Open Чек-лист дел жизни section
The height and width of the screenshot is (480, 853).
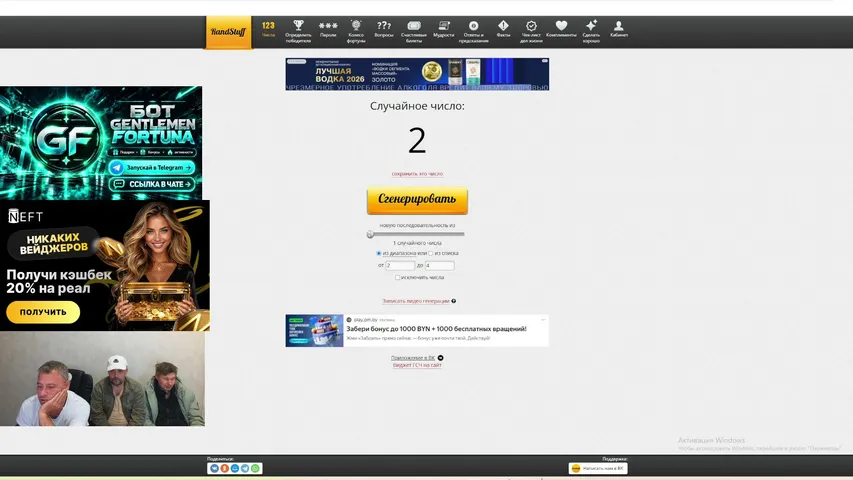click(531, 32)
